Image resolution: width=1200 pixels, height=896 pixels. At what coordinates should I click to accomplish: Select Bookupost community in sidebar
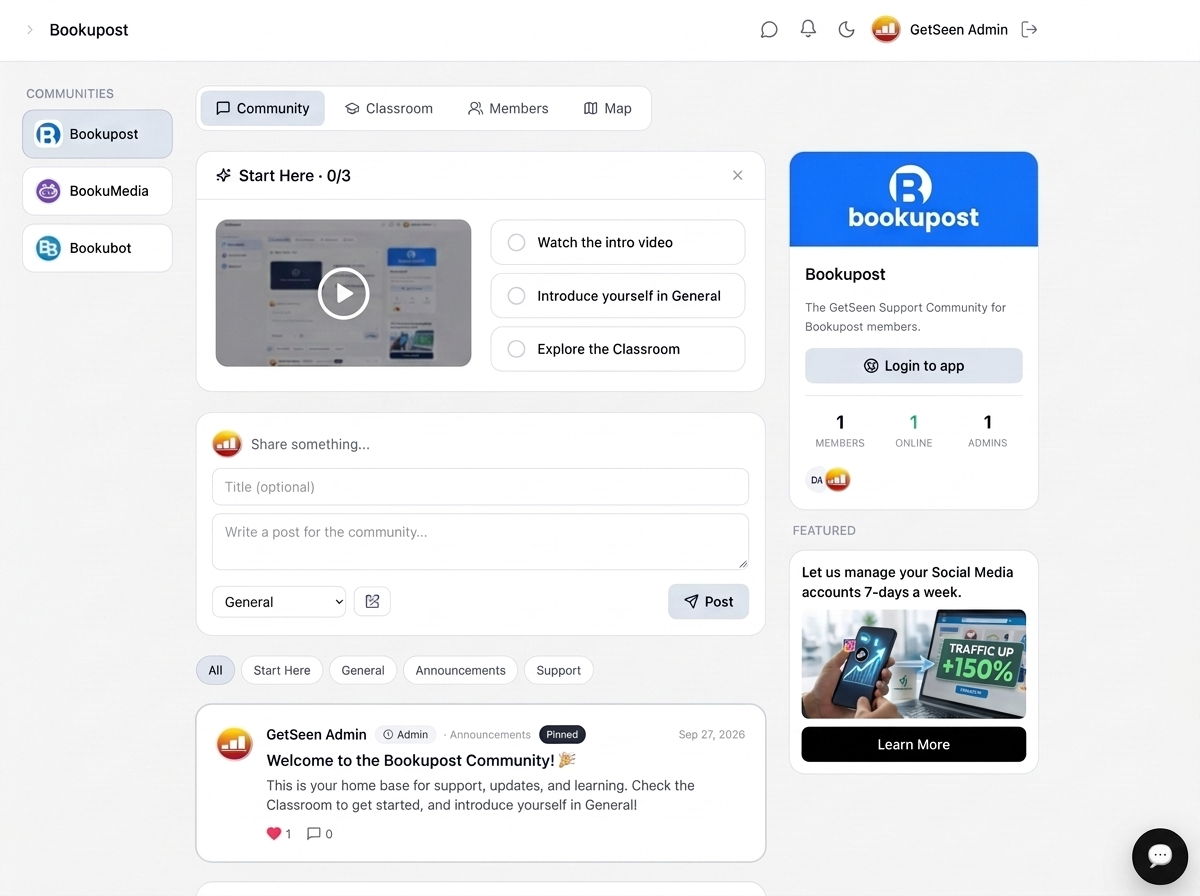tap(97, 134)
